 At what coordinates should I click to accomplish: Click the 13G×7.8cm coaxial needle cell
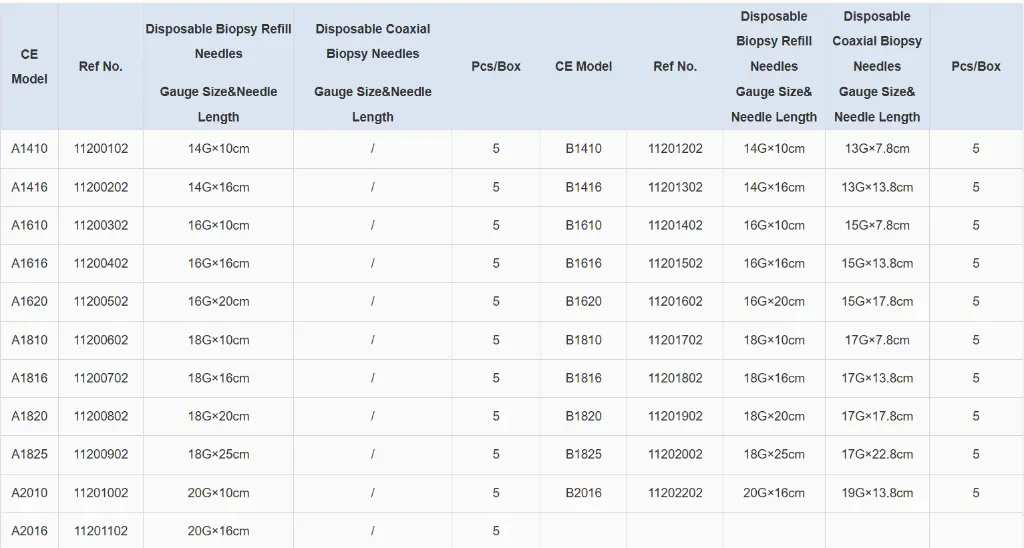877,149
